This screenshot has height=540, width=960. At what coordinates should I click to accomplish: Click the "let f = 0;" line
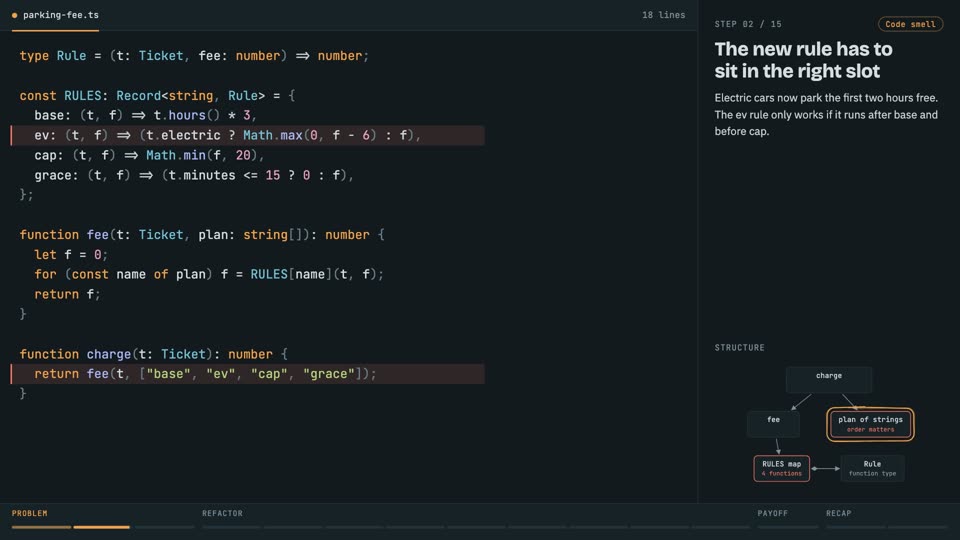(71, 255)
